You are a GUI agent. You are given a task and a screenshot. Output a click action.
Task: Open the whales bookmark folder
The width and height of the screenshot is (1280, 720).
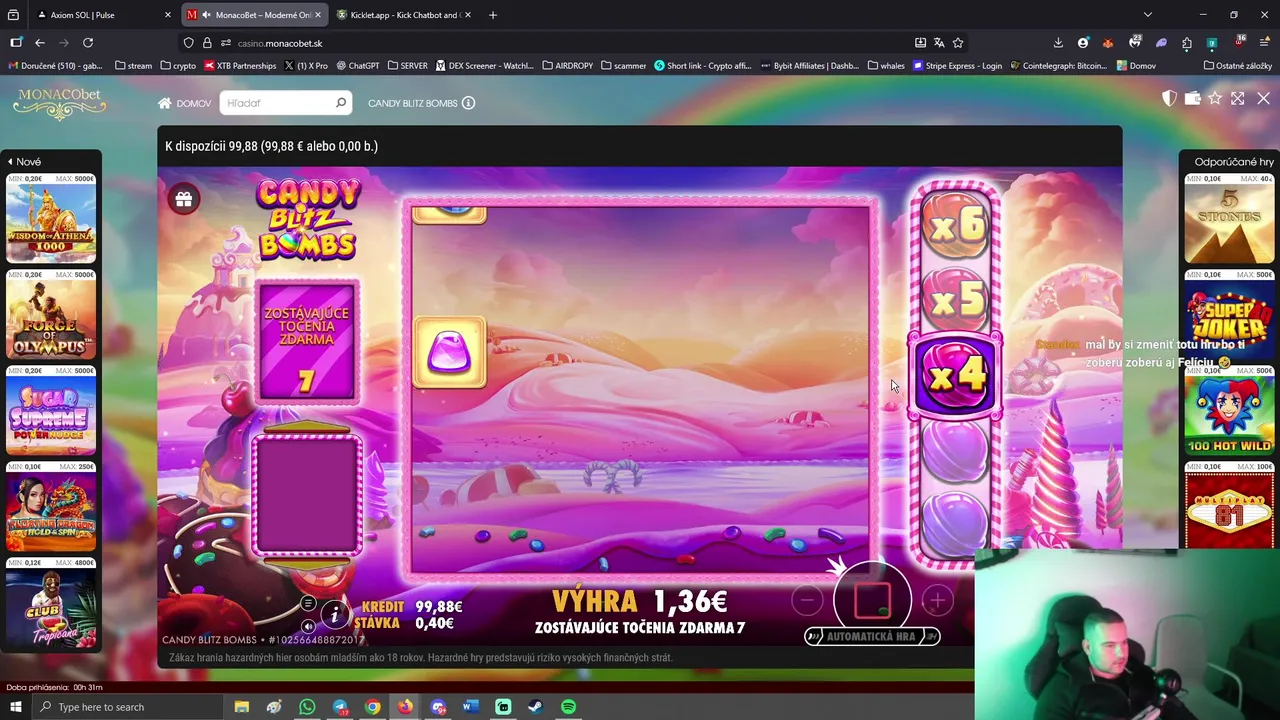point(886,66)
